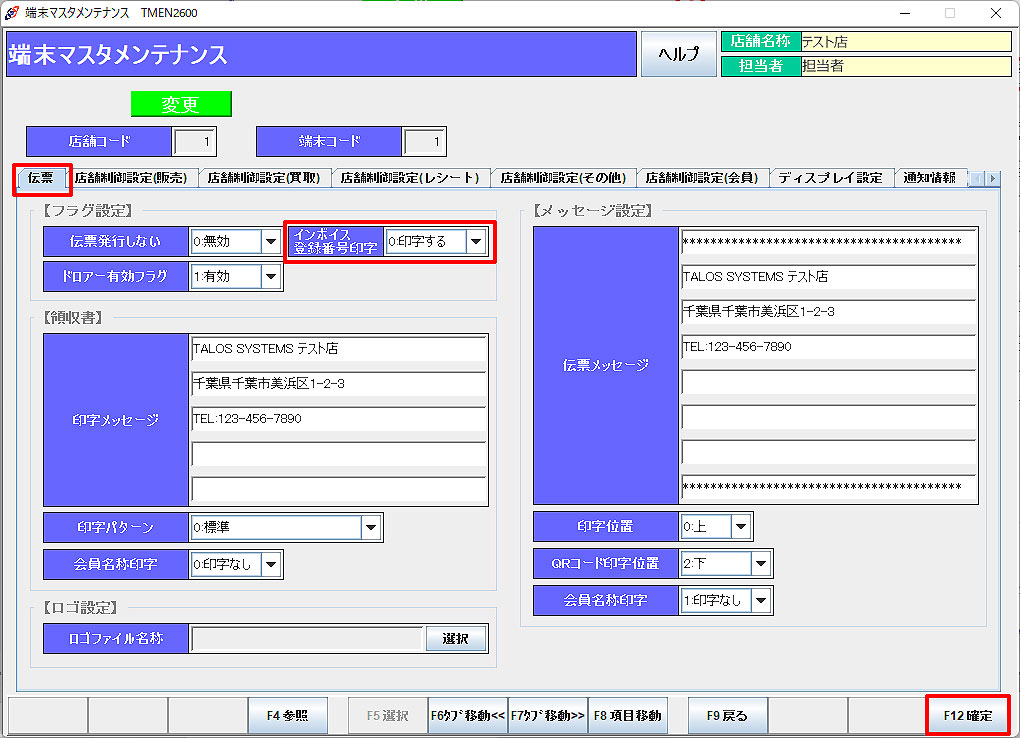The width and height of the screenshot is (1020, 738).
Task: Expand インボイス登録番号印字 dropdown
Action: (x=476, y=241)
